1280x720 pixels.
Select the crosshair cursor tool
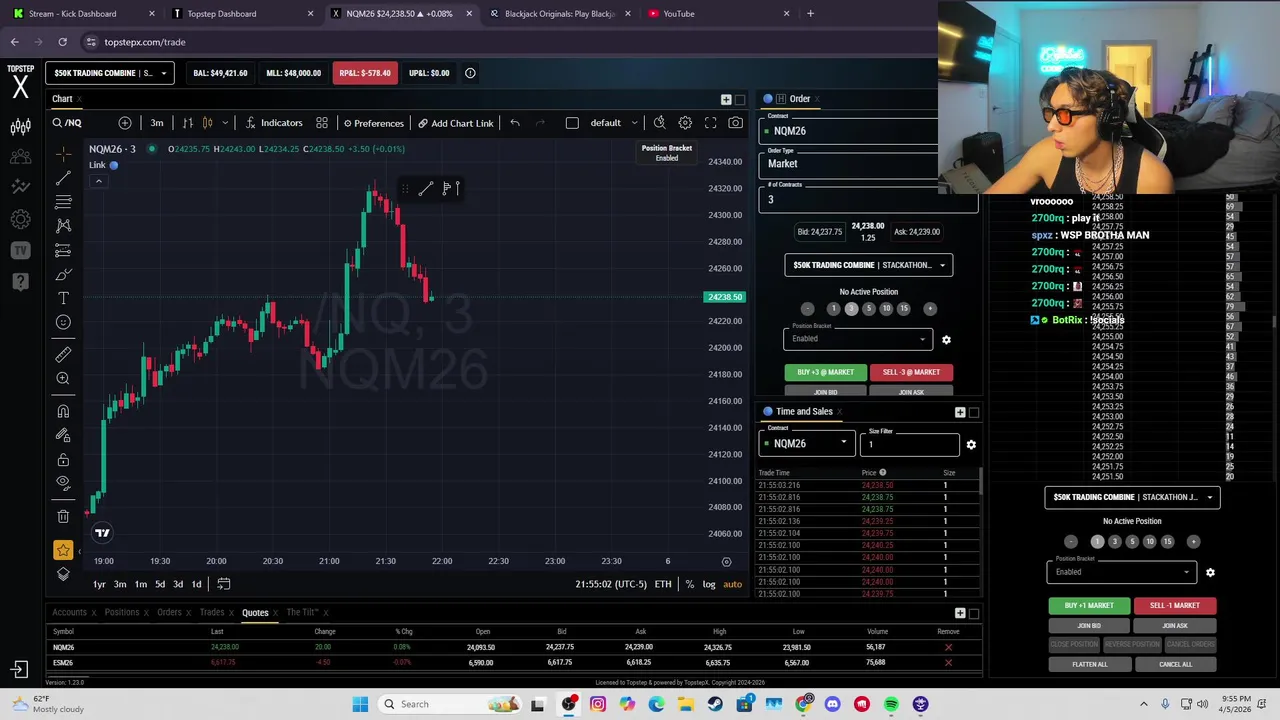[x=63, y=154]
